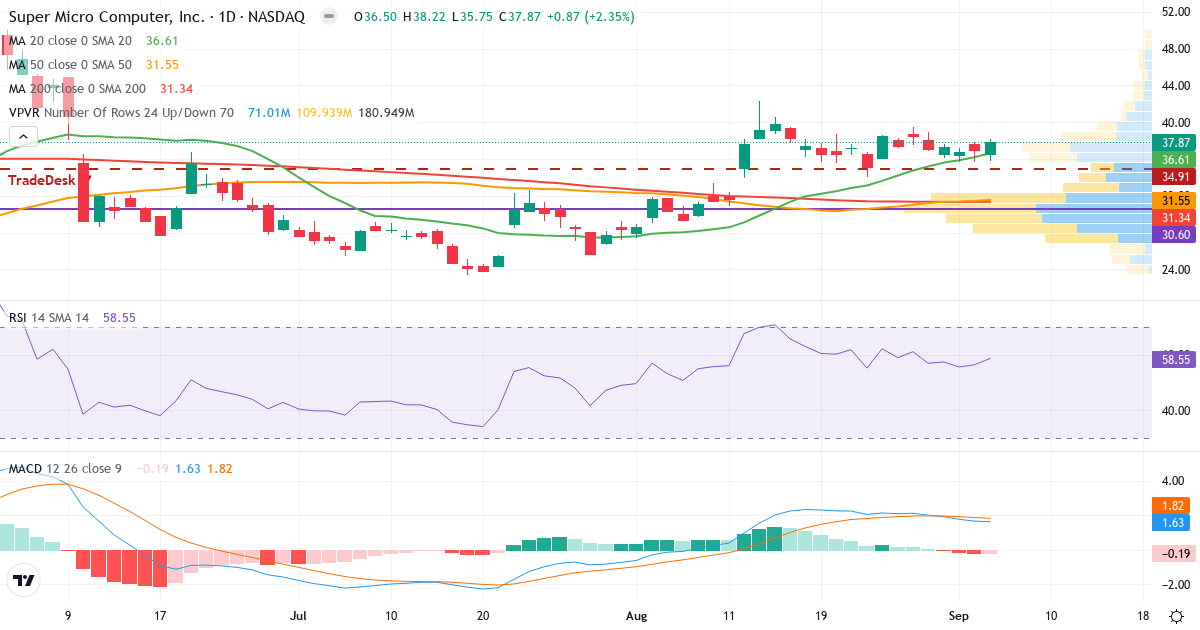Click the 31.34 red price axis label
The width and height of the screenshot is (1200, 630).
coord(1173,218)
